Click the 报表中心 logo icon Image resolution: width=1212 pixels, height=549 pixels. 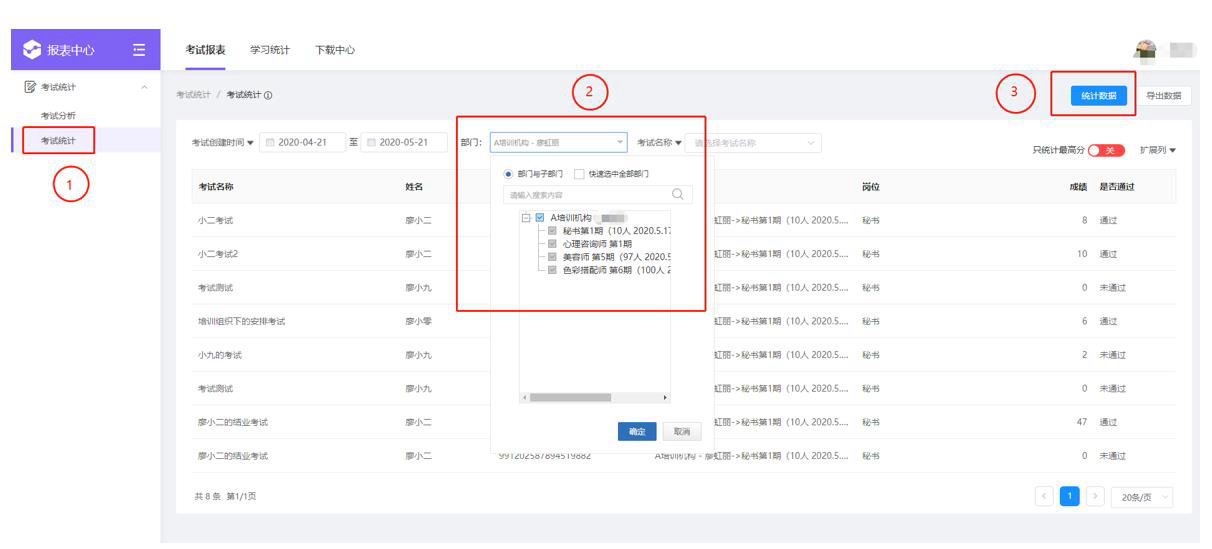(x=32, y=51)
